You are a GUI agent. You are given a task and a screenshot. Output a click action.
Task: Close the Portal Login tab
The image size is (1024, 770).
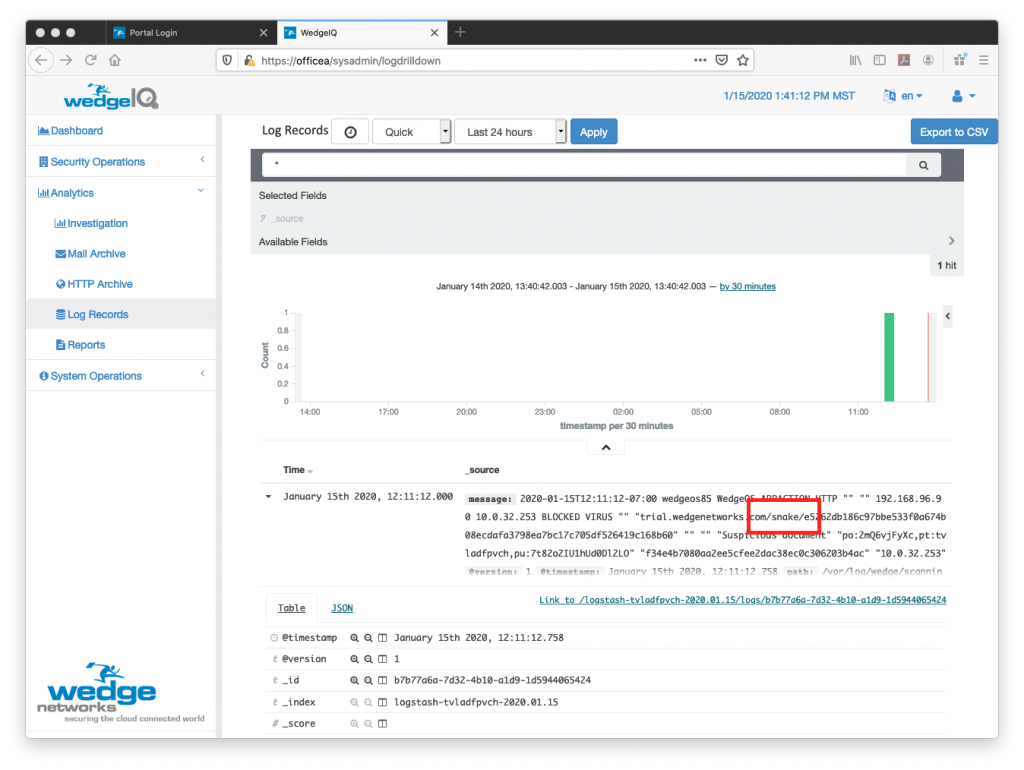[263, 33]
